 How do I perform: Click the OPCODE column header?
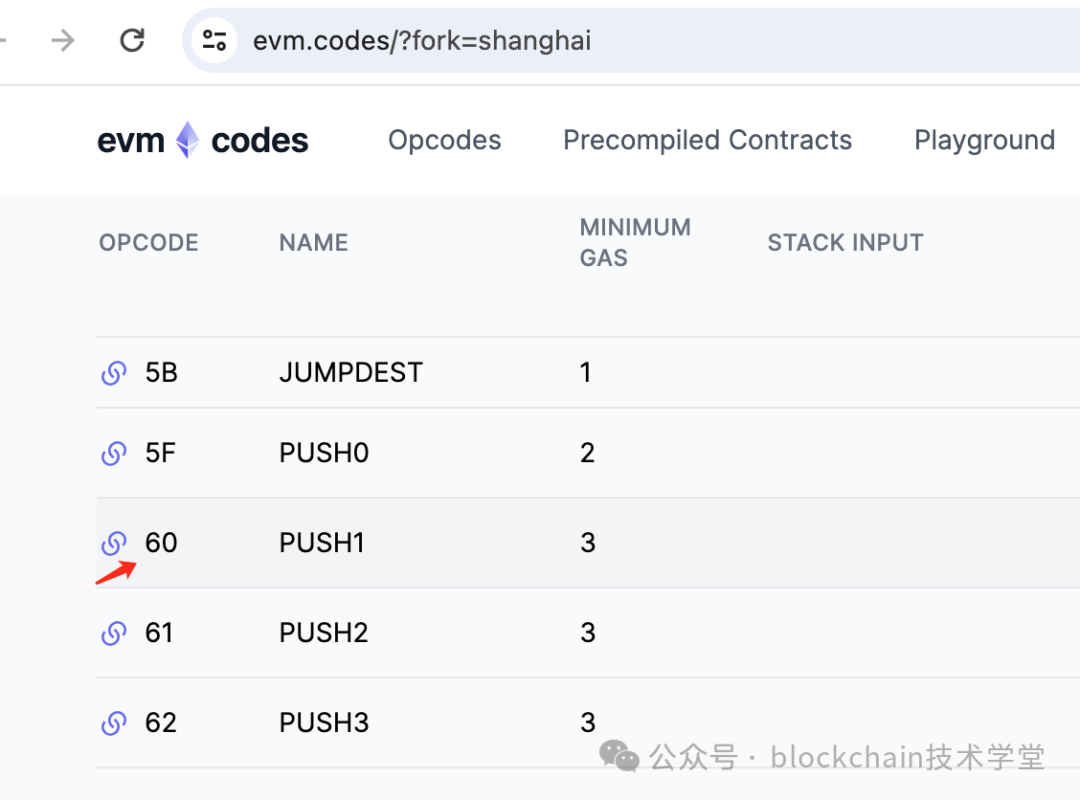pyautogui.click(x=148, y=242)
